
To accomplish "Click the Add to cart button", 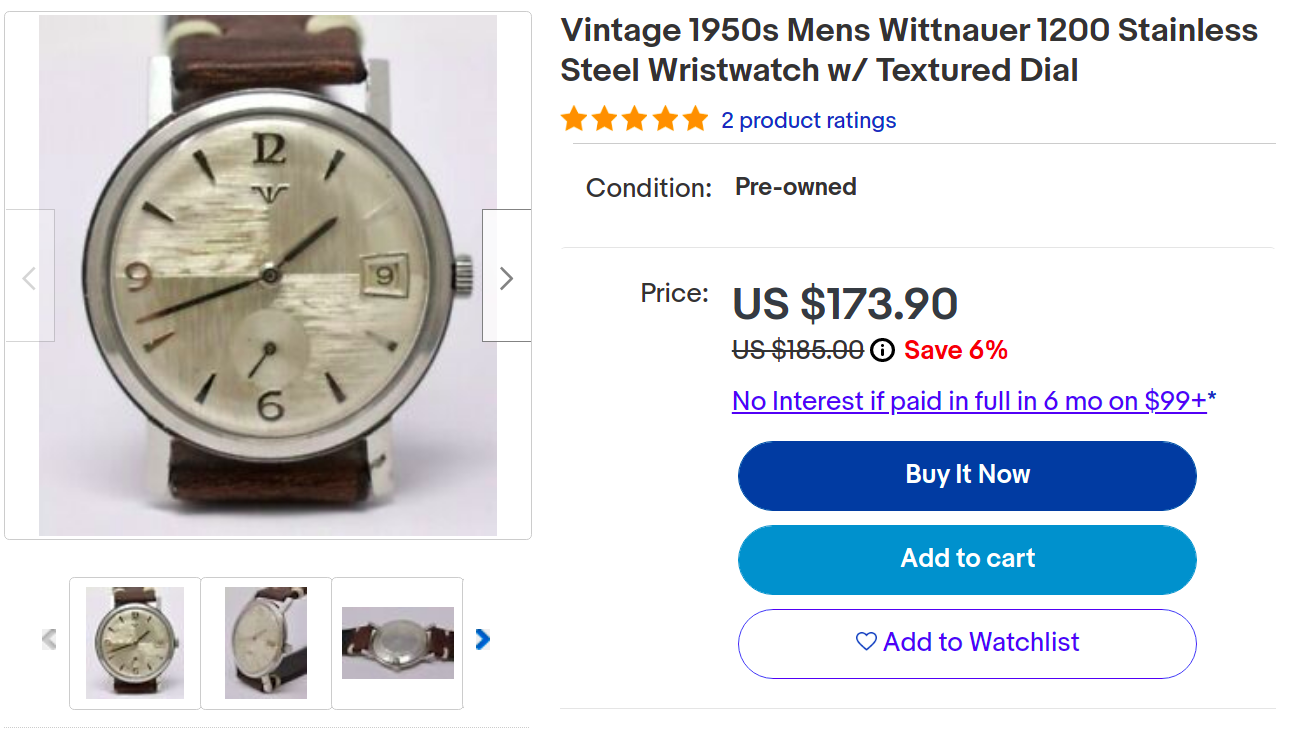I will (x=967, y=559).
